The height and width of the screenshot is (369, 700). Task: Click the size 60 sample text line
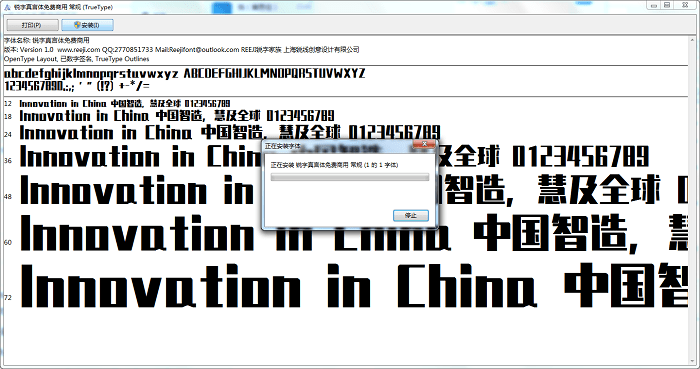[x=354, y=232]
